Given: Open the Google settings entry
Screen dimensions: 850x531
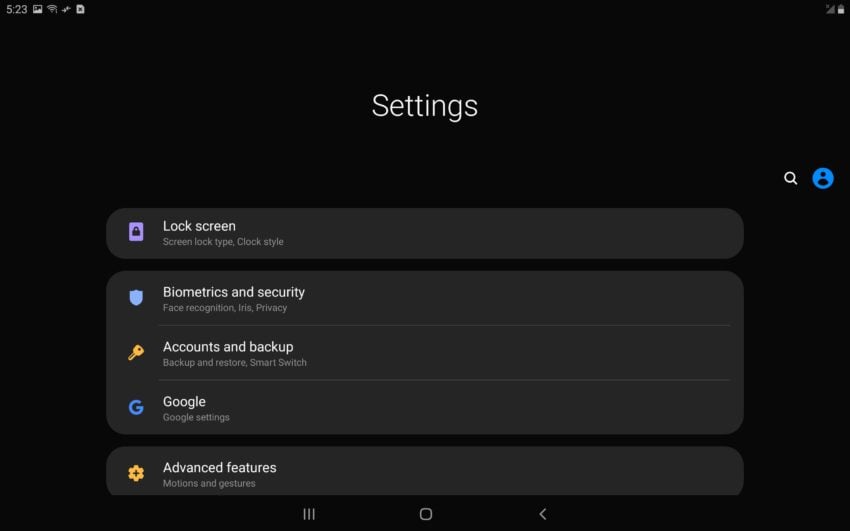Looking at the screenshot, I should 425,407.
